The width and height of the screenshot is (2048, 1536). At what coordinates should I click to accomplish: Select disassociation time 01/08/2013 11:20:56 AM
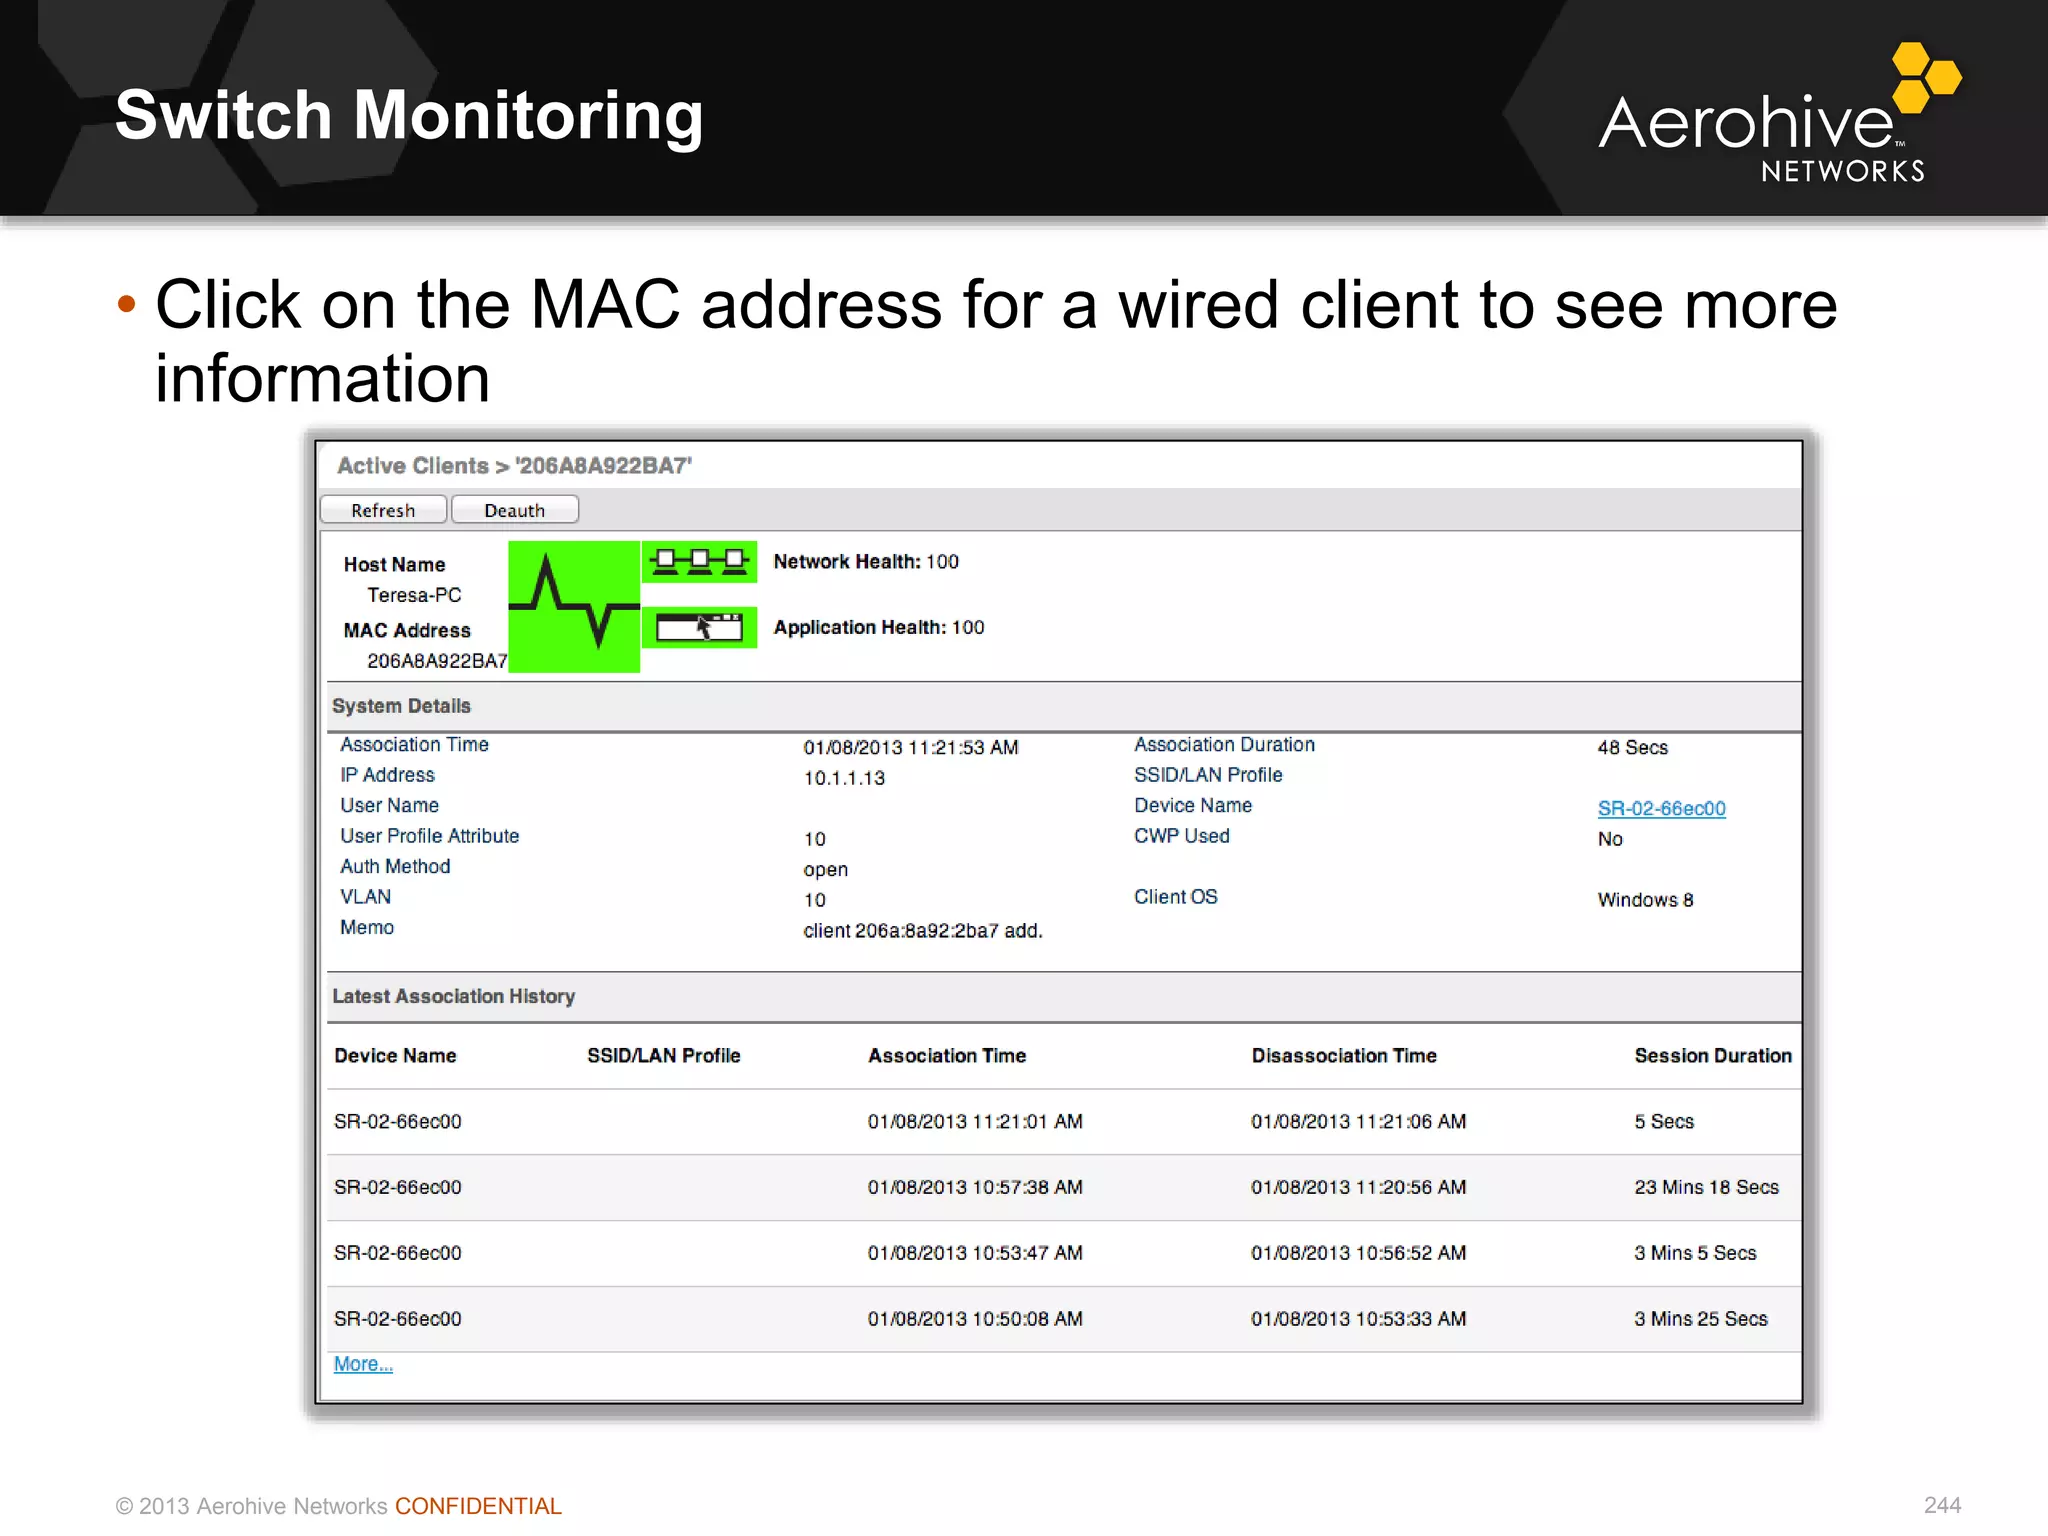1358,1187
